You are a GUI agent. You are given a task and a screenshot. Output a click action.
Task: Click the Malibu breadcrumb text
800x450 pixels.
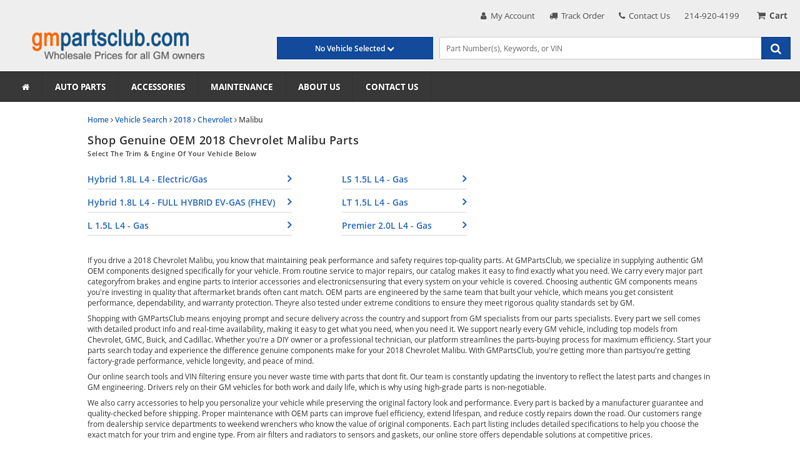251,119
